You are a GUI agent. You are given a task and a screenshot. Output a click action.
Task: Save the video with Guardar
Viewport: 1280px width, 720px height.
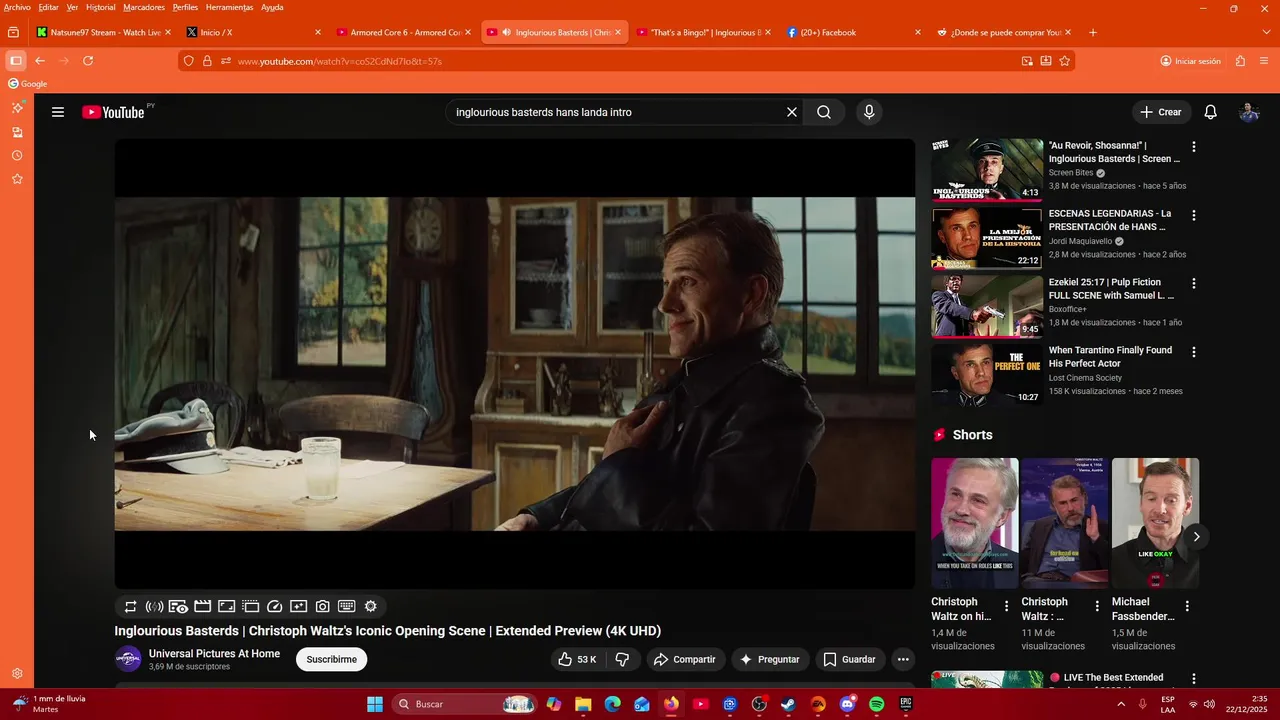pyautogui.click(x=850, y=659)
